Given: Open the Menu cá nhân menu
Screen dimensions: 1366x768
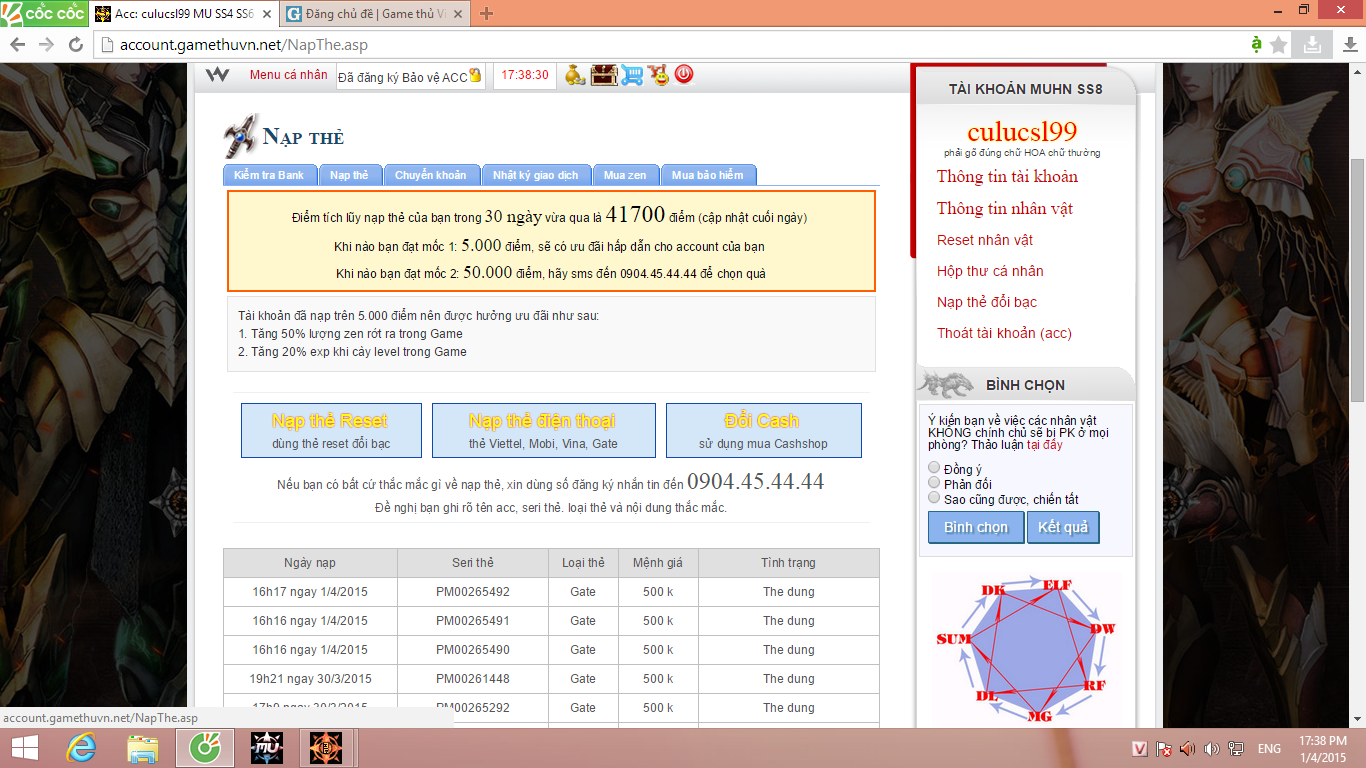Looking at the screenshot, I should coord(288,75).
